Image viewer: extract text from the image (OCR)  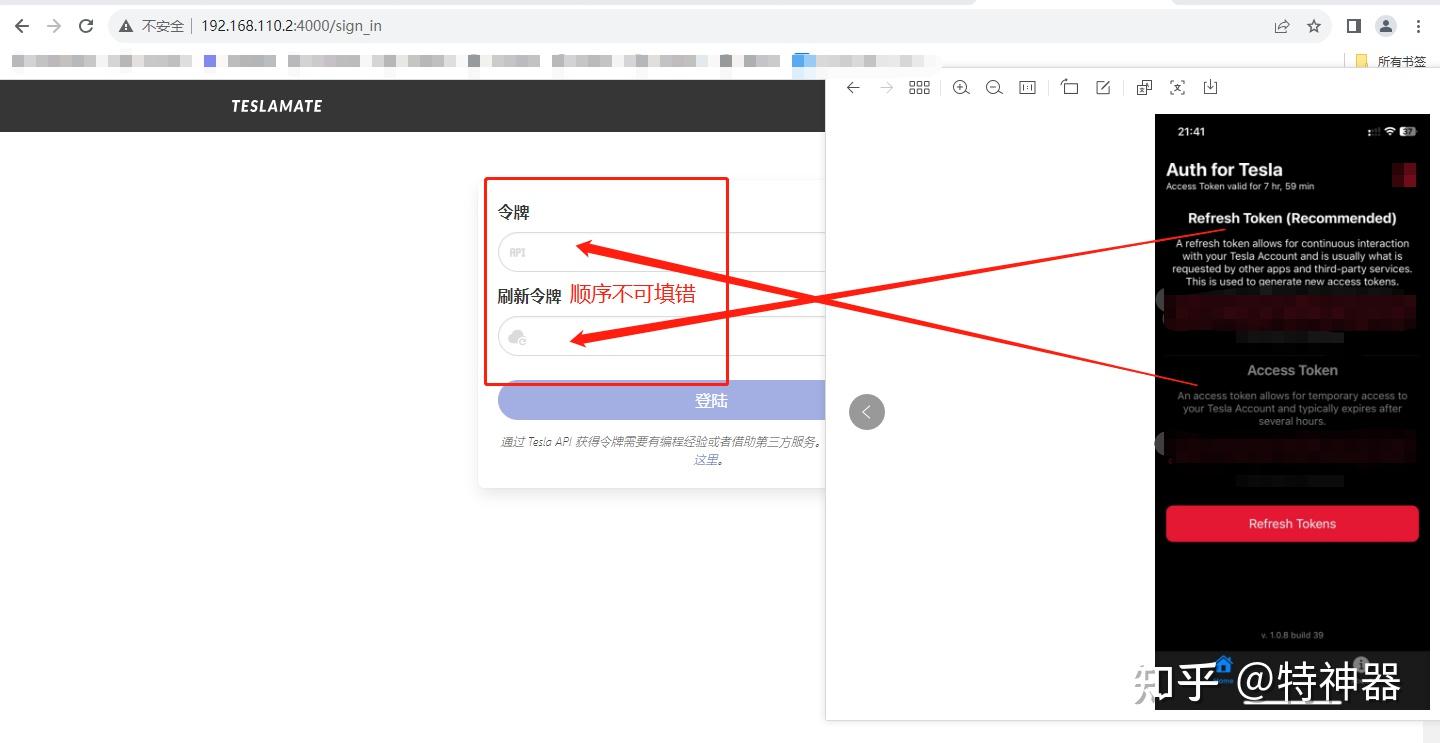(1177, 88)
